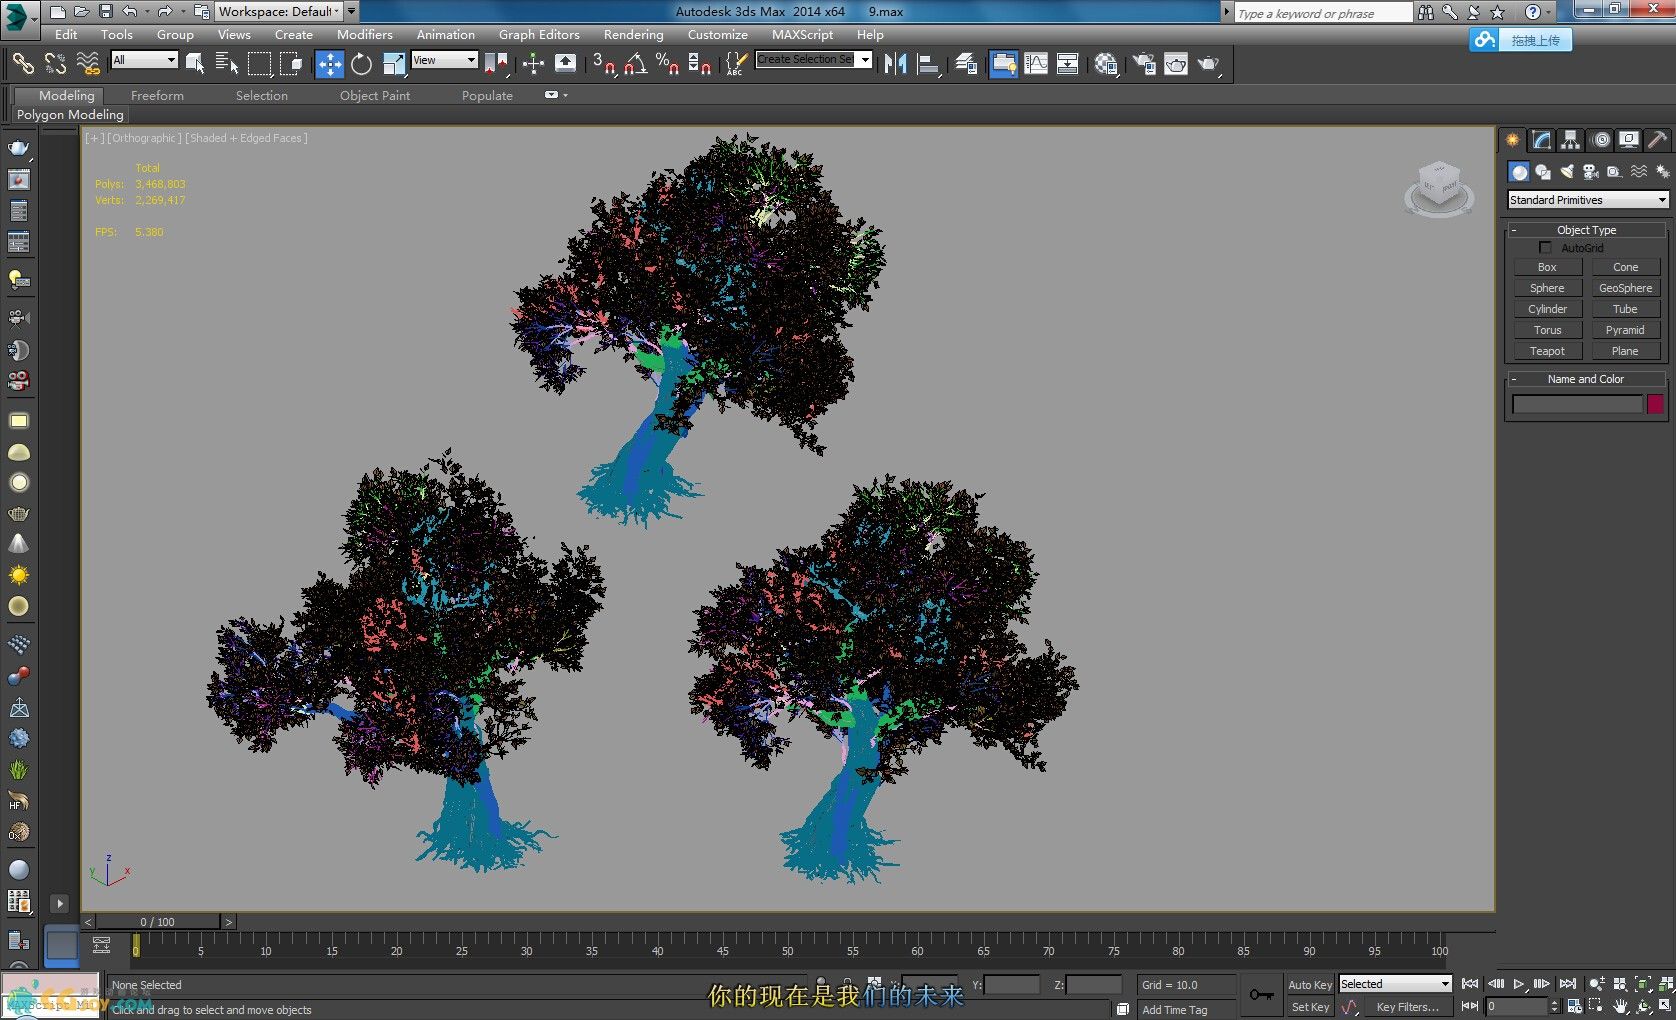
Task: Open the Curve Editor icon
Action: tap(1036, 64)
